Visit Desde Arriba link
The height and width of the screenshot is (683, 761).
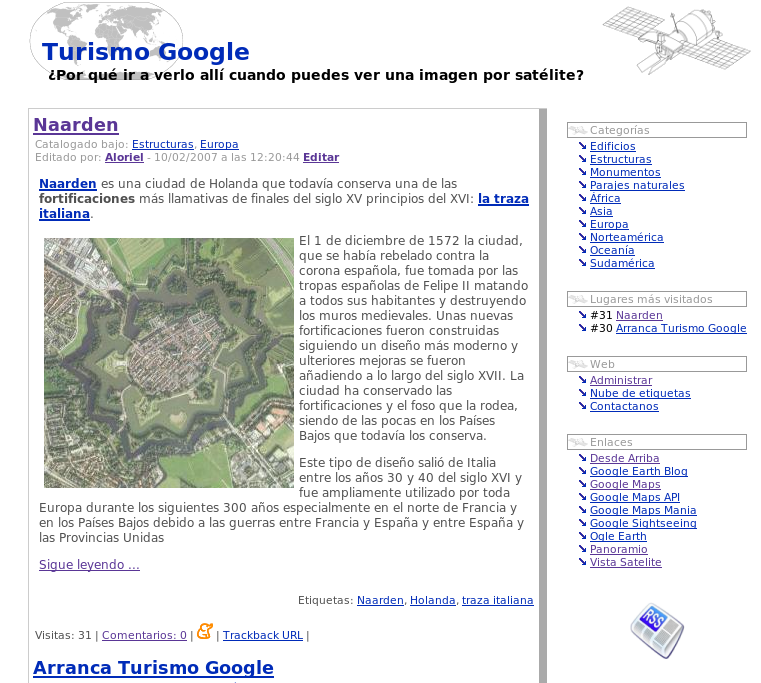625,458
